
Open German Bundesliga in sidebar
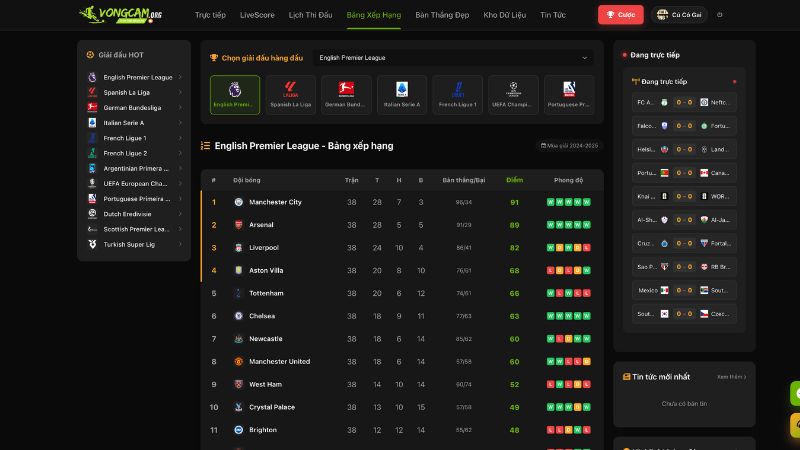(134, 108)
